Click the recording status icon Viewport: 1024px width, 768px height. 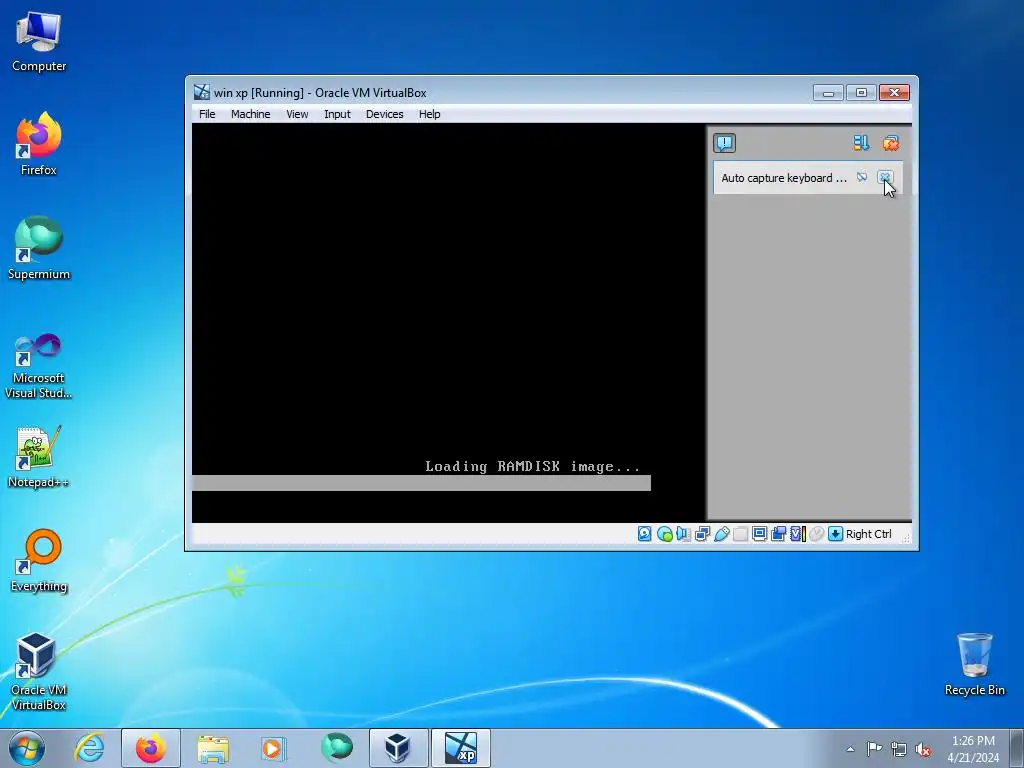click(778, 534)
